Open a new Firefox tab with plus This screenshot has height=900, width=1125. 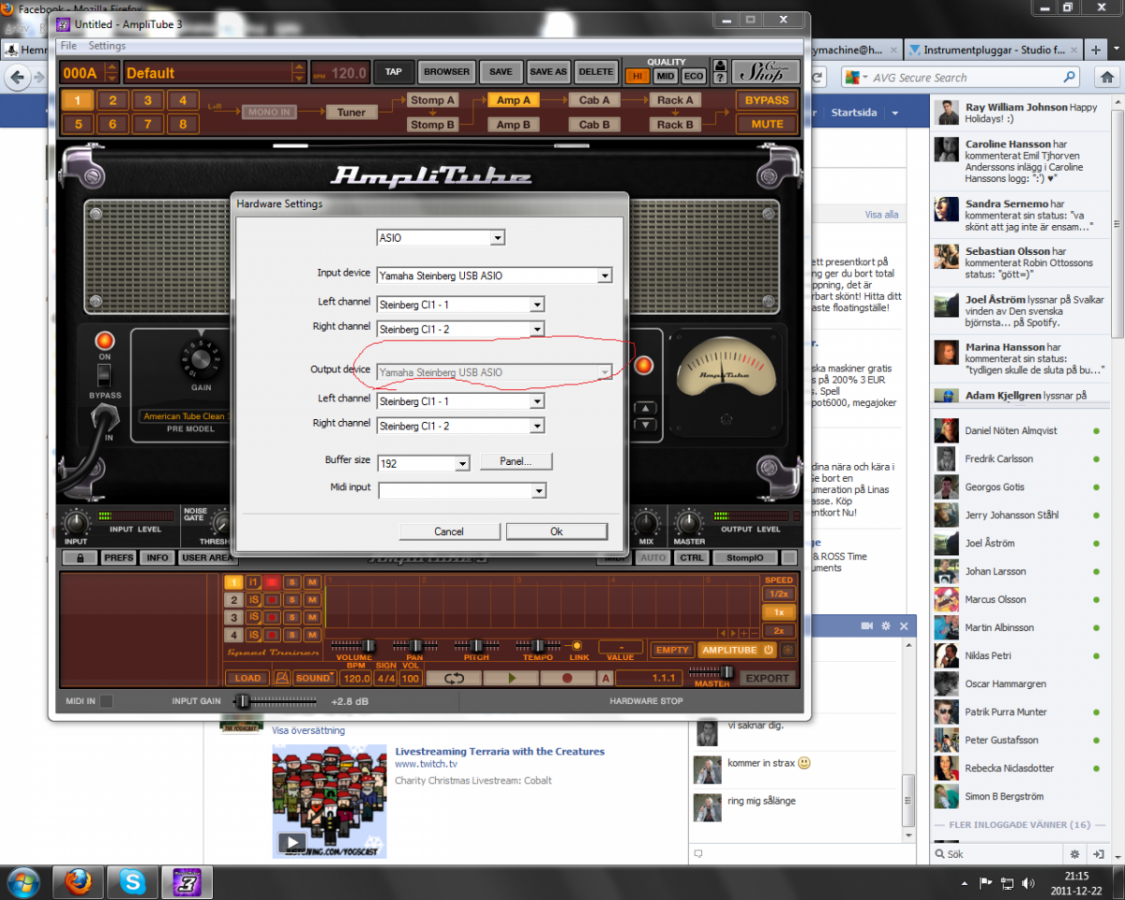(x=1096, y=50)
